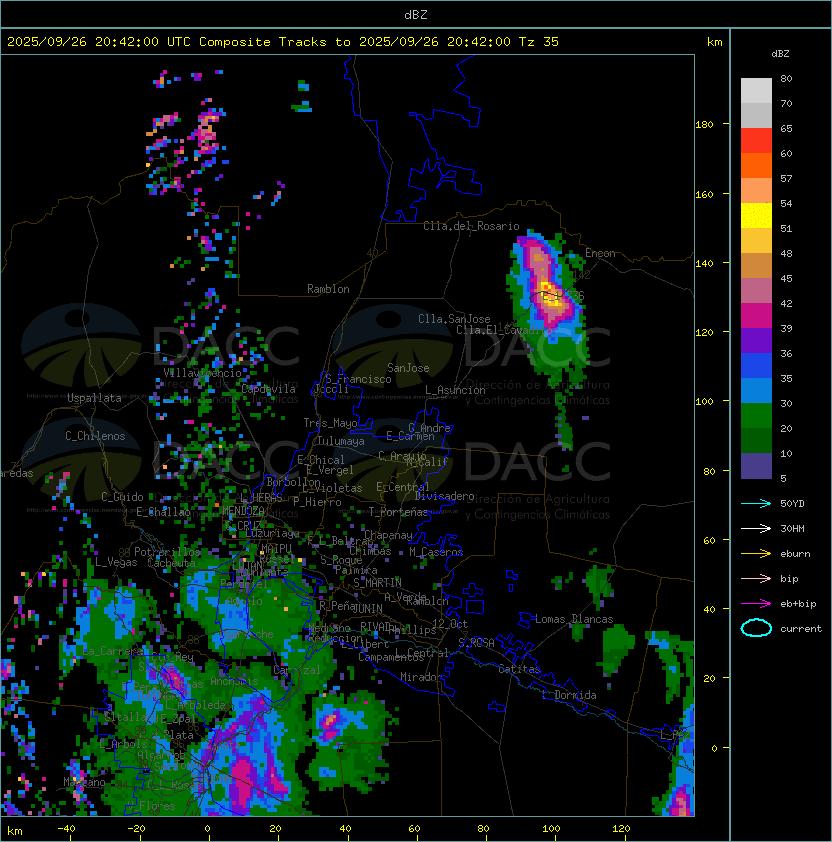
Task: Pick the green 20-30 dBZ color band
Action: (756, 416)
